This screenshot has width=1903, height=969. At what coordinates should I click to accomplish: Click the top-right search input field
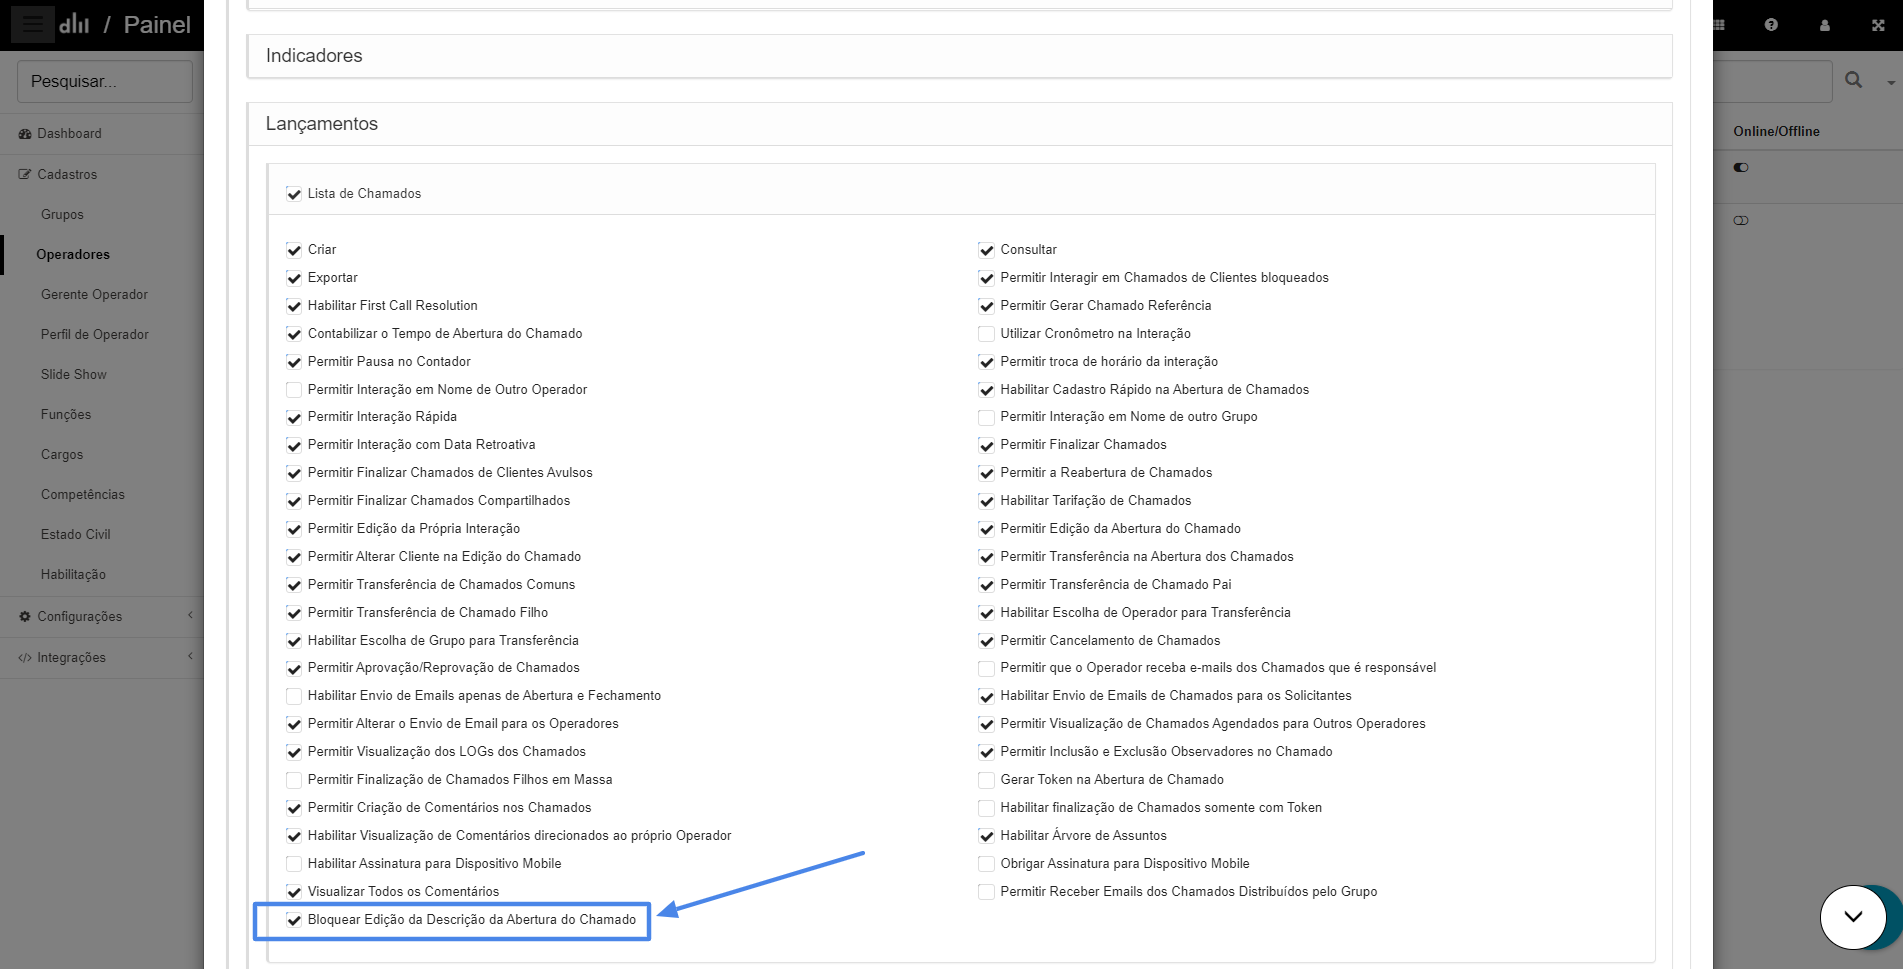[x=1772, y=81]
